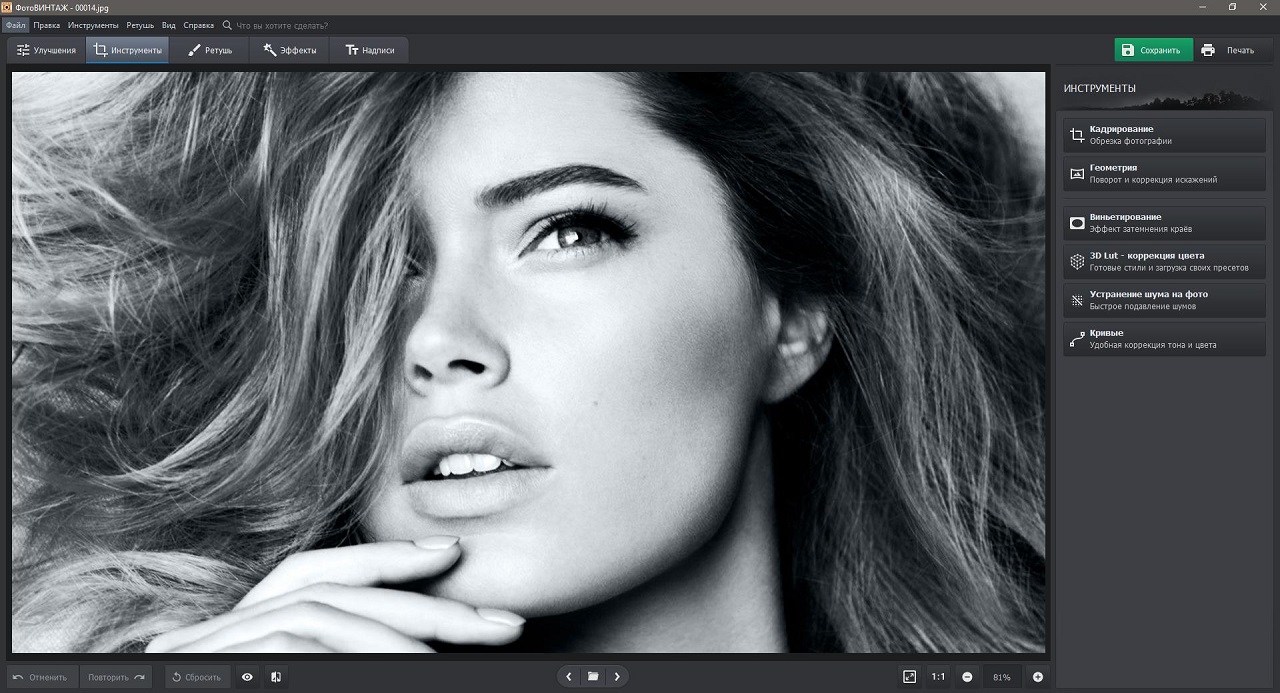Go to the previous photo arrow
Image resolution: width=1280 pixels, height=693 pixels.
coord(569,677)
